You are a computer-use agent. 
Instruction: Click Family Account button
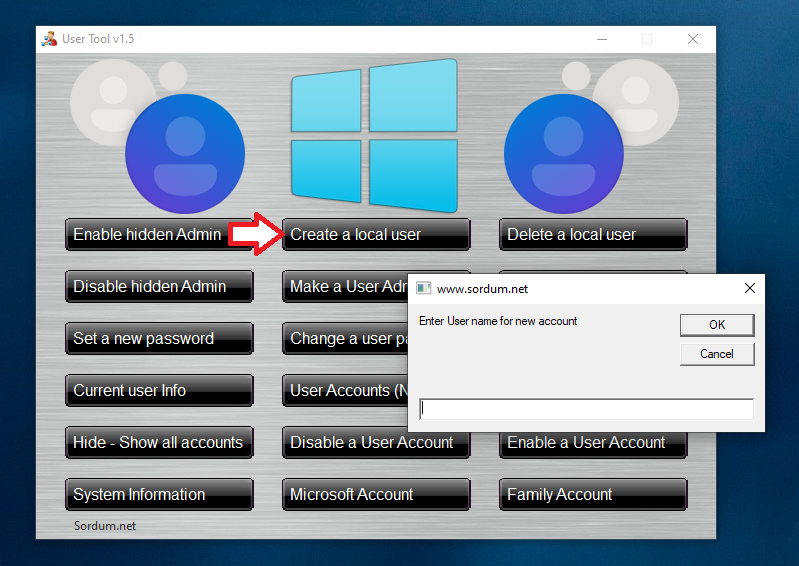point(593,494)
